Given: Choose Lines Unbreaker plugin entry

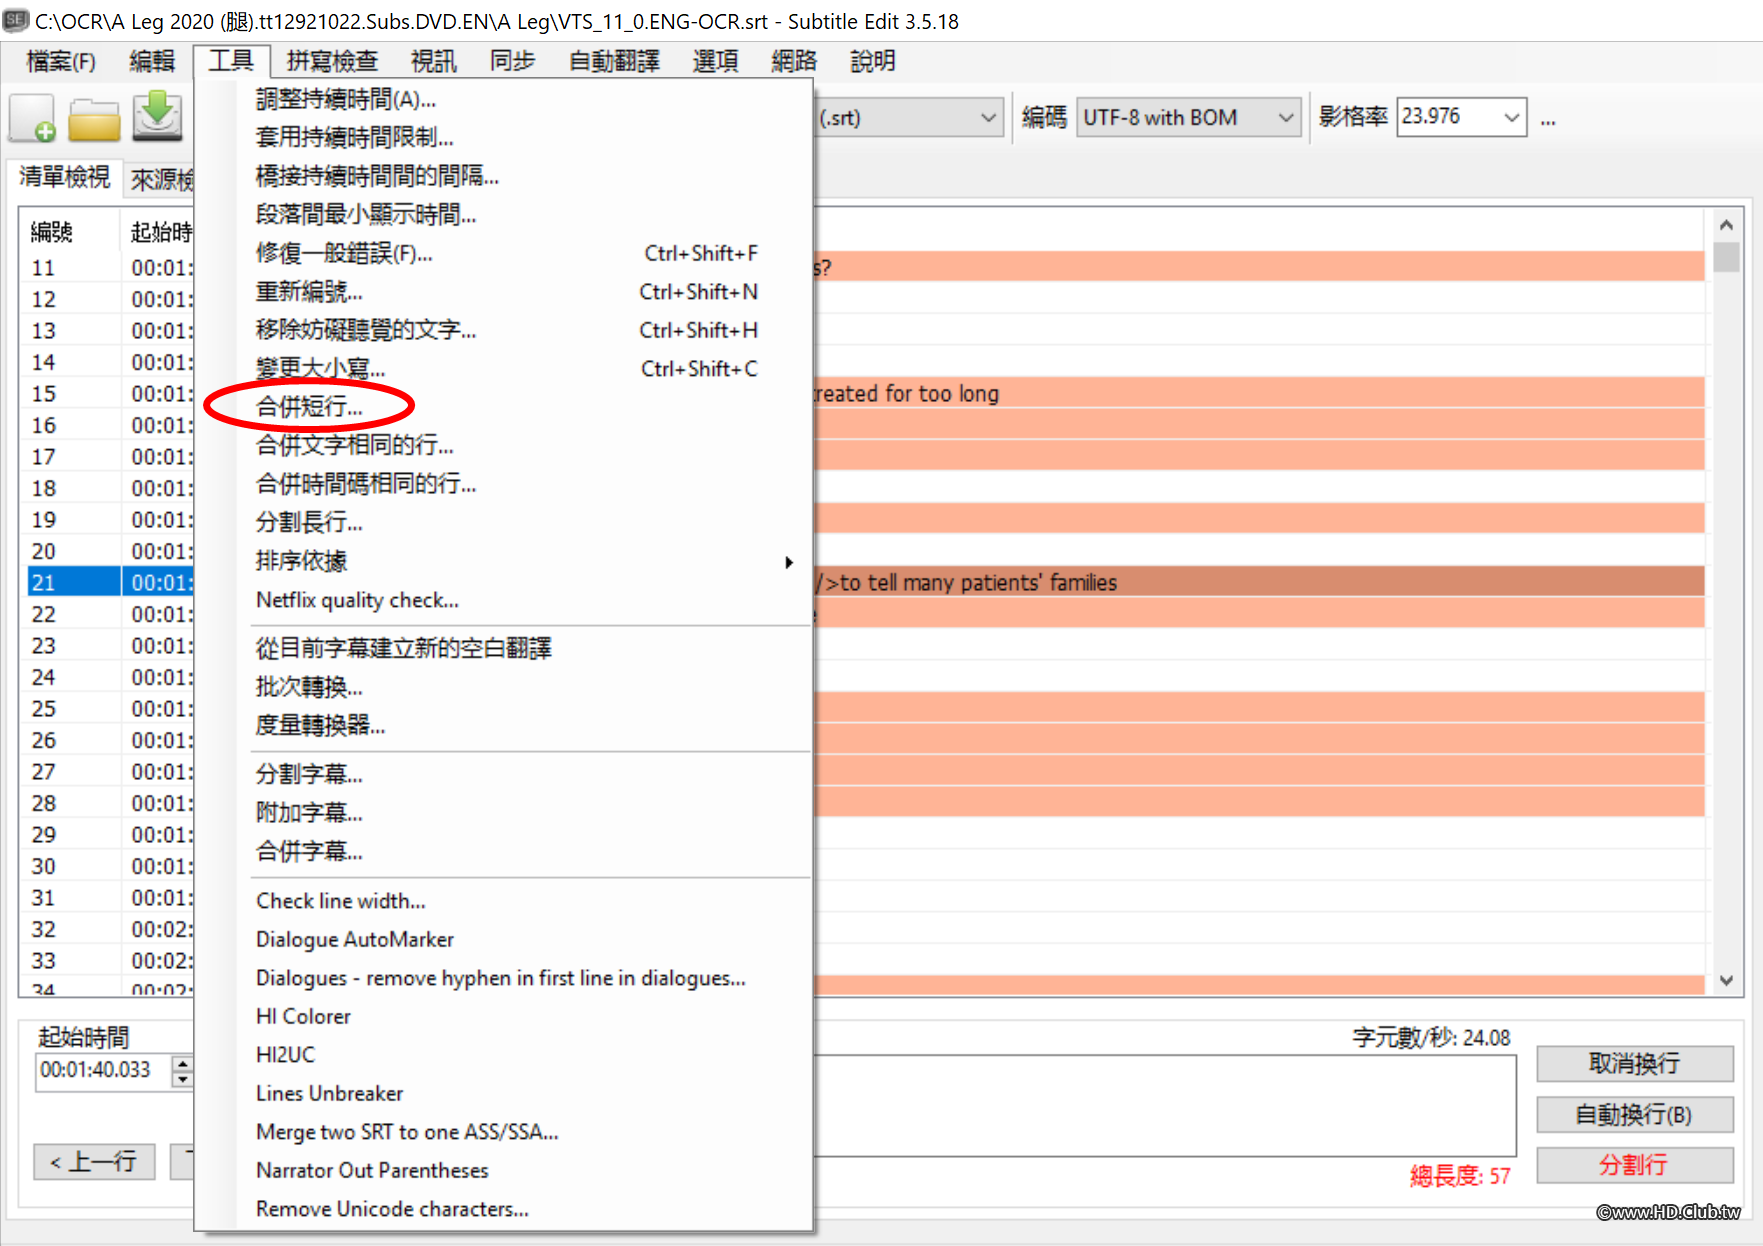Looking at the screenshot, I should (x=505, y=1093).
